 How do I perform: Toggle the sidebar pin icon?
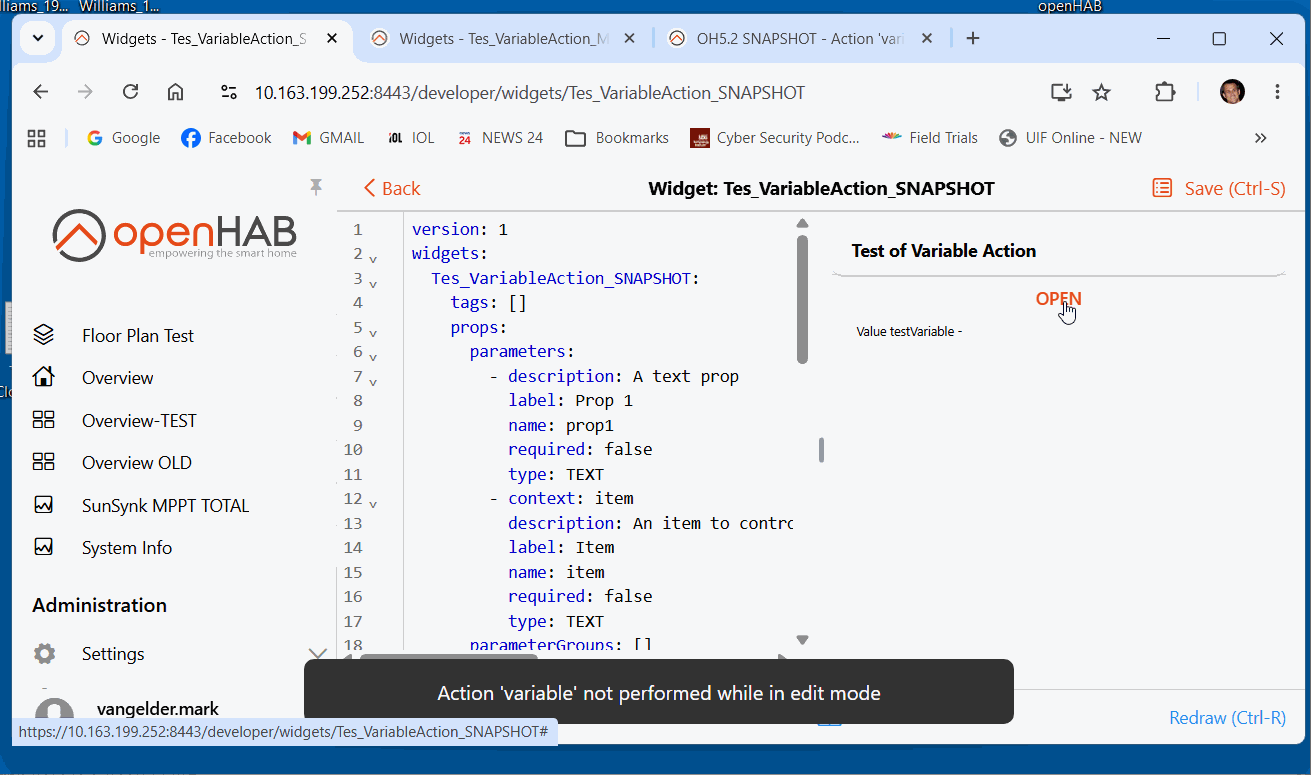(316, 187)
